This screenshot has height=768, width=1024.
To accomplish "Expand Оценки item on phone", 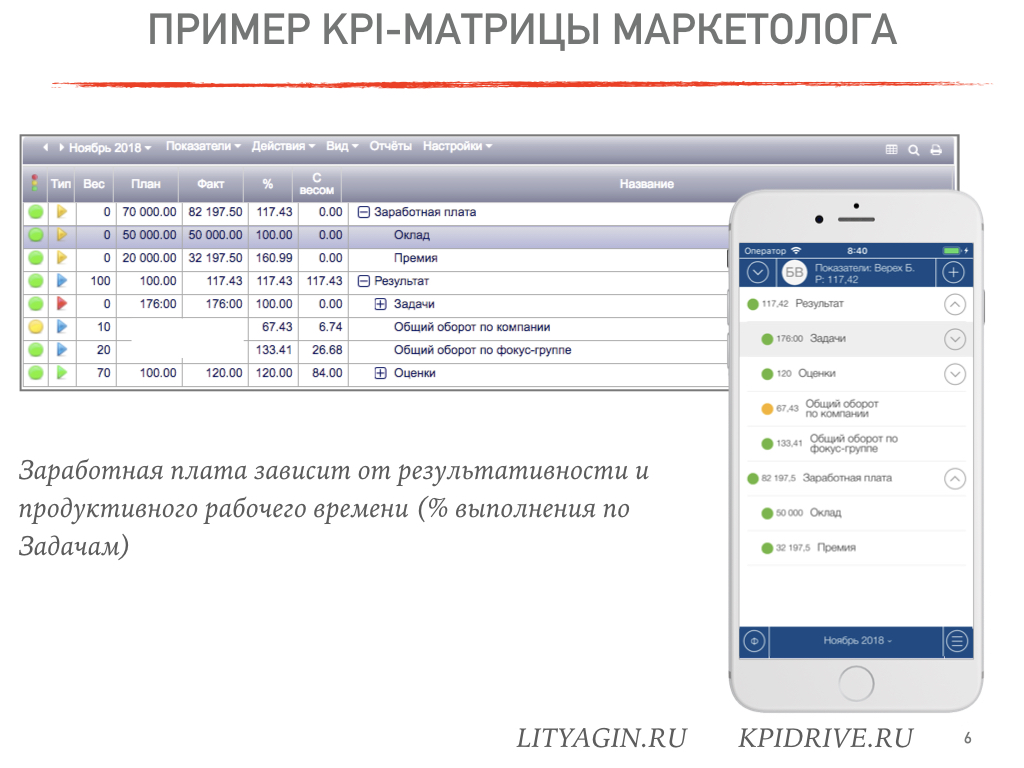I will [x=955, y=374].
